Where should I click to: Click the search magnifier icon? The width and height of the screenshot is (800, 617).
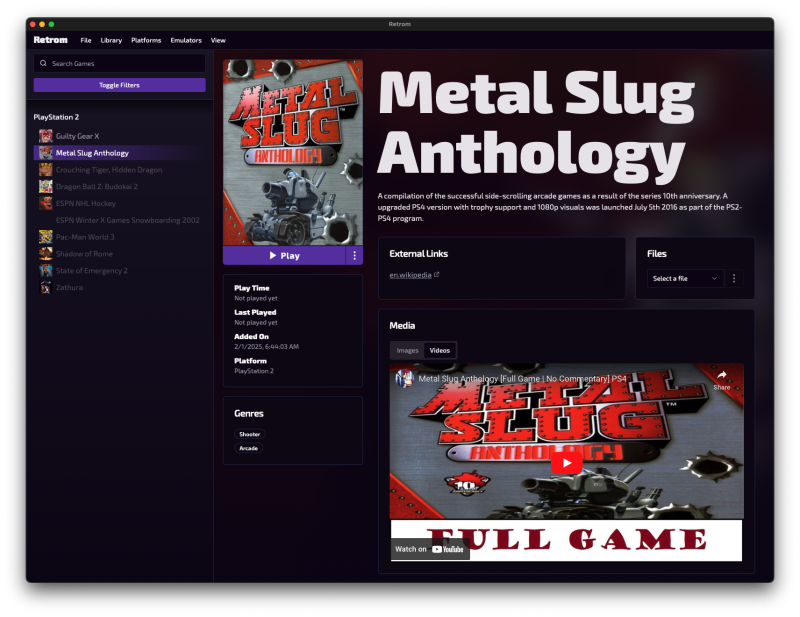(x=43, y=63)
